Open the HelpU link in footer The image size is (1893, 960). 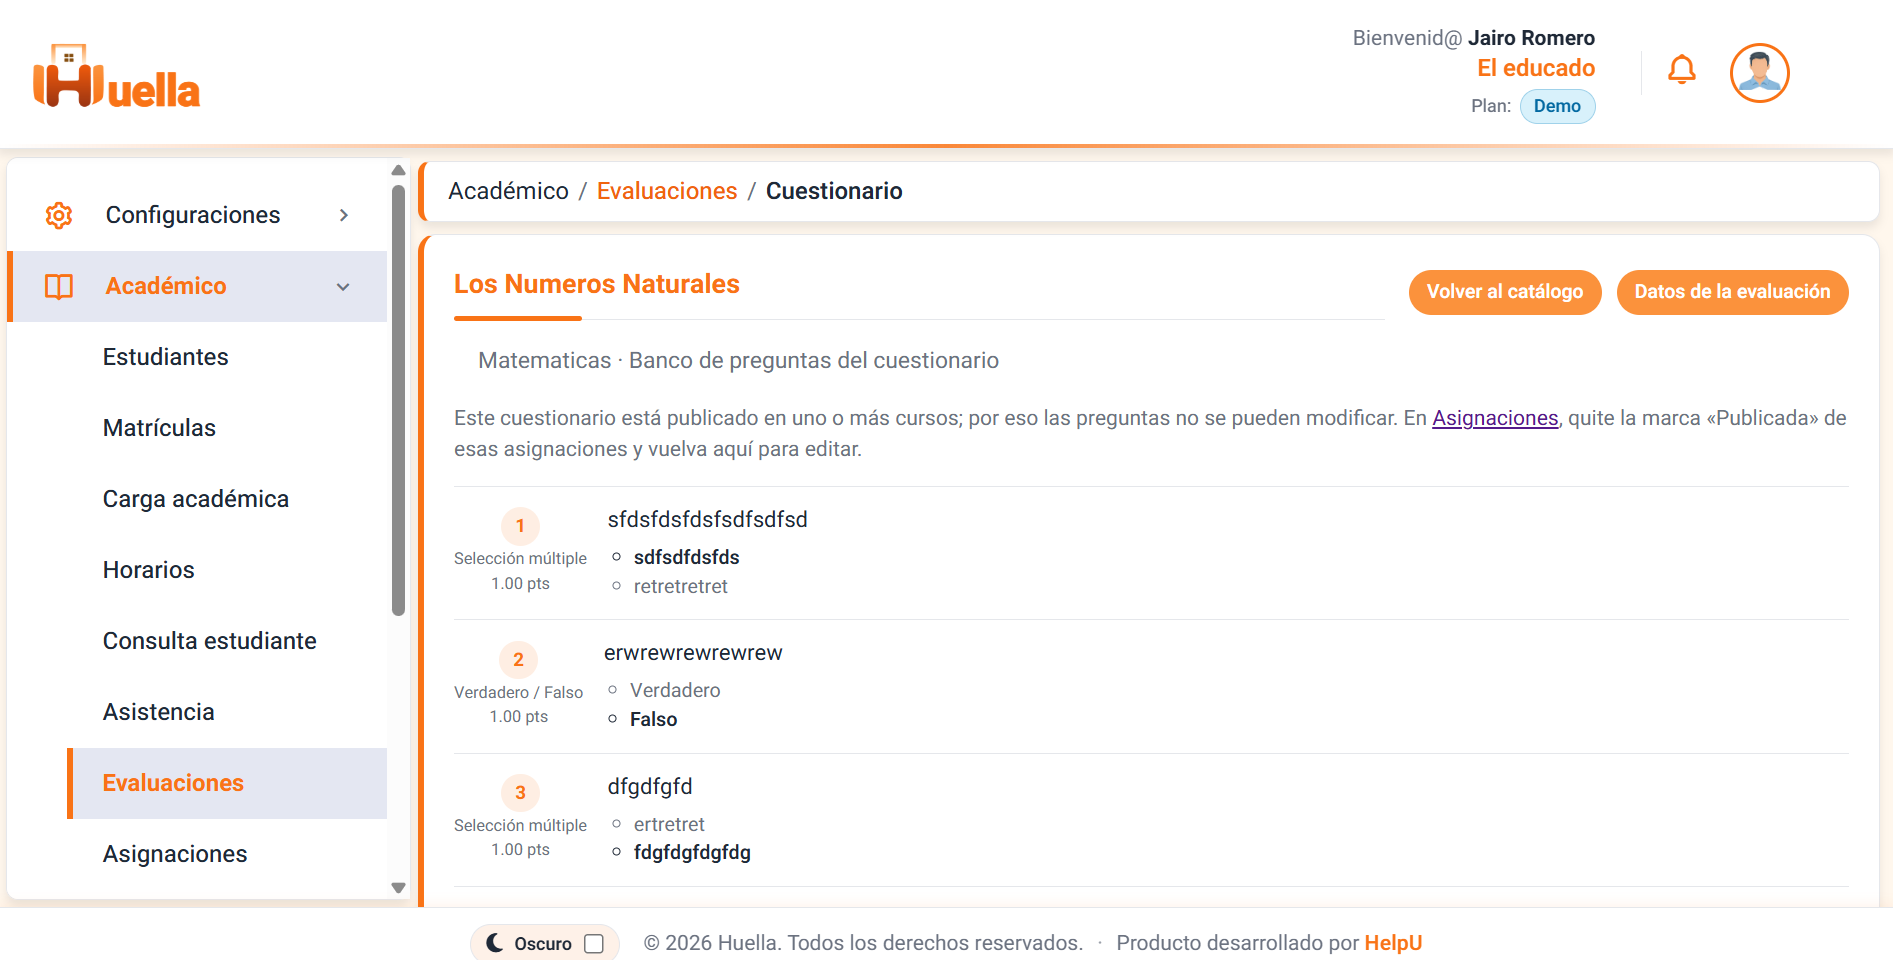click(x=1393, y=943)
